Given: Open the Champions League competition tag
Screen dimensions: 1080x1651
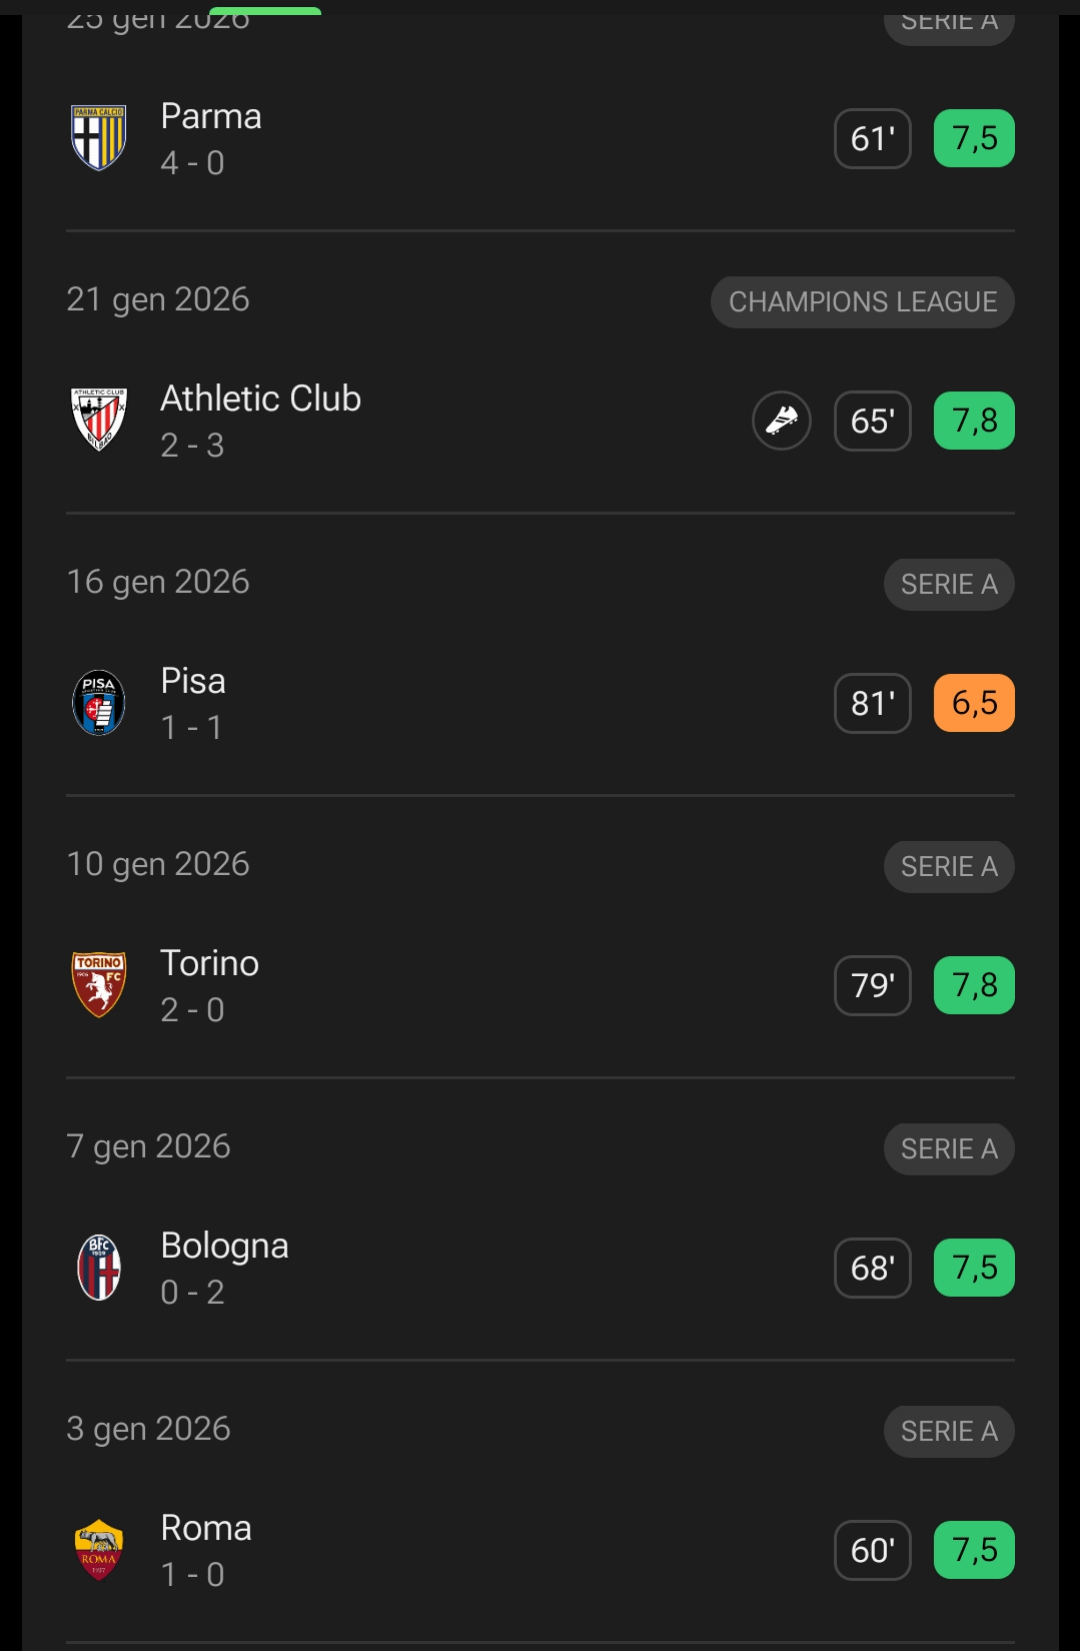Looking at the screenshot, I should coord(862,302).
